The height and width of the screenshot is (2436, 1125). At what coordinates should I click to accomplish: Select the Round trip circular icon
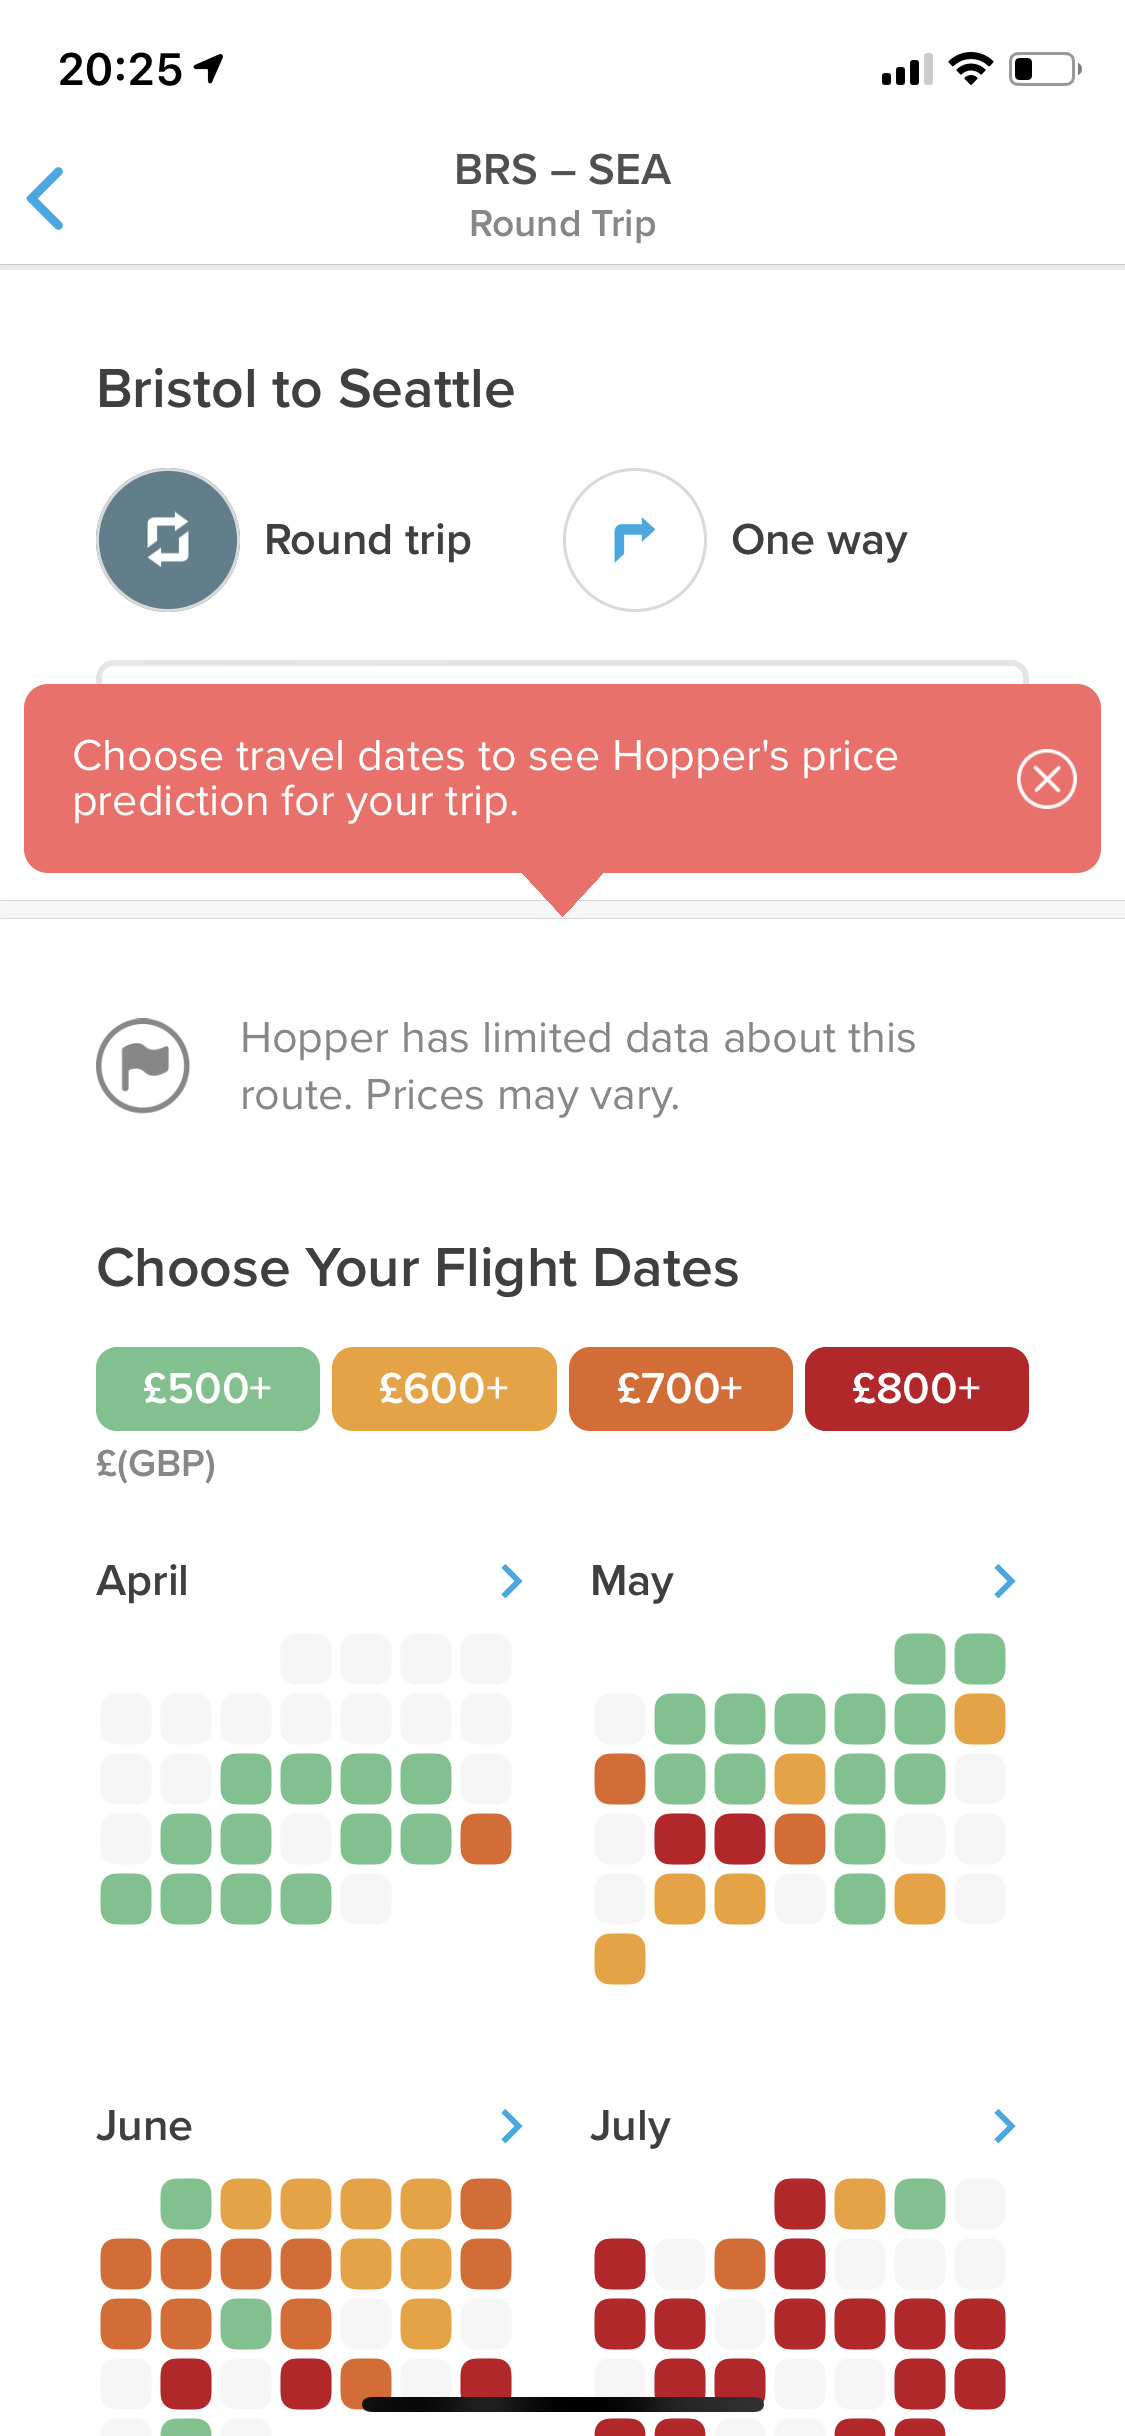(168, 540)
